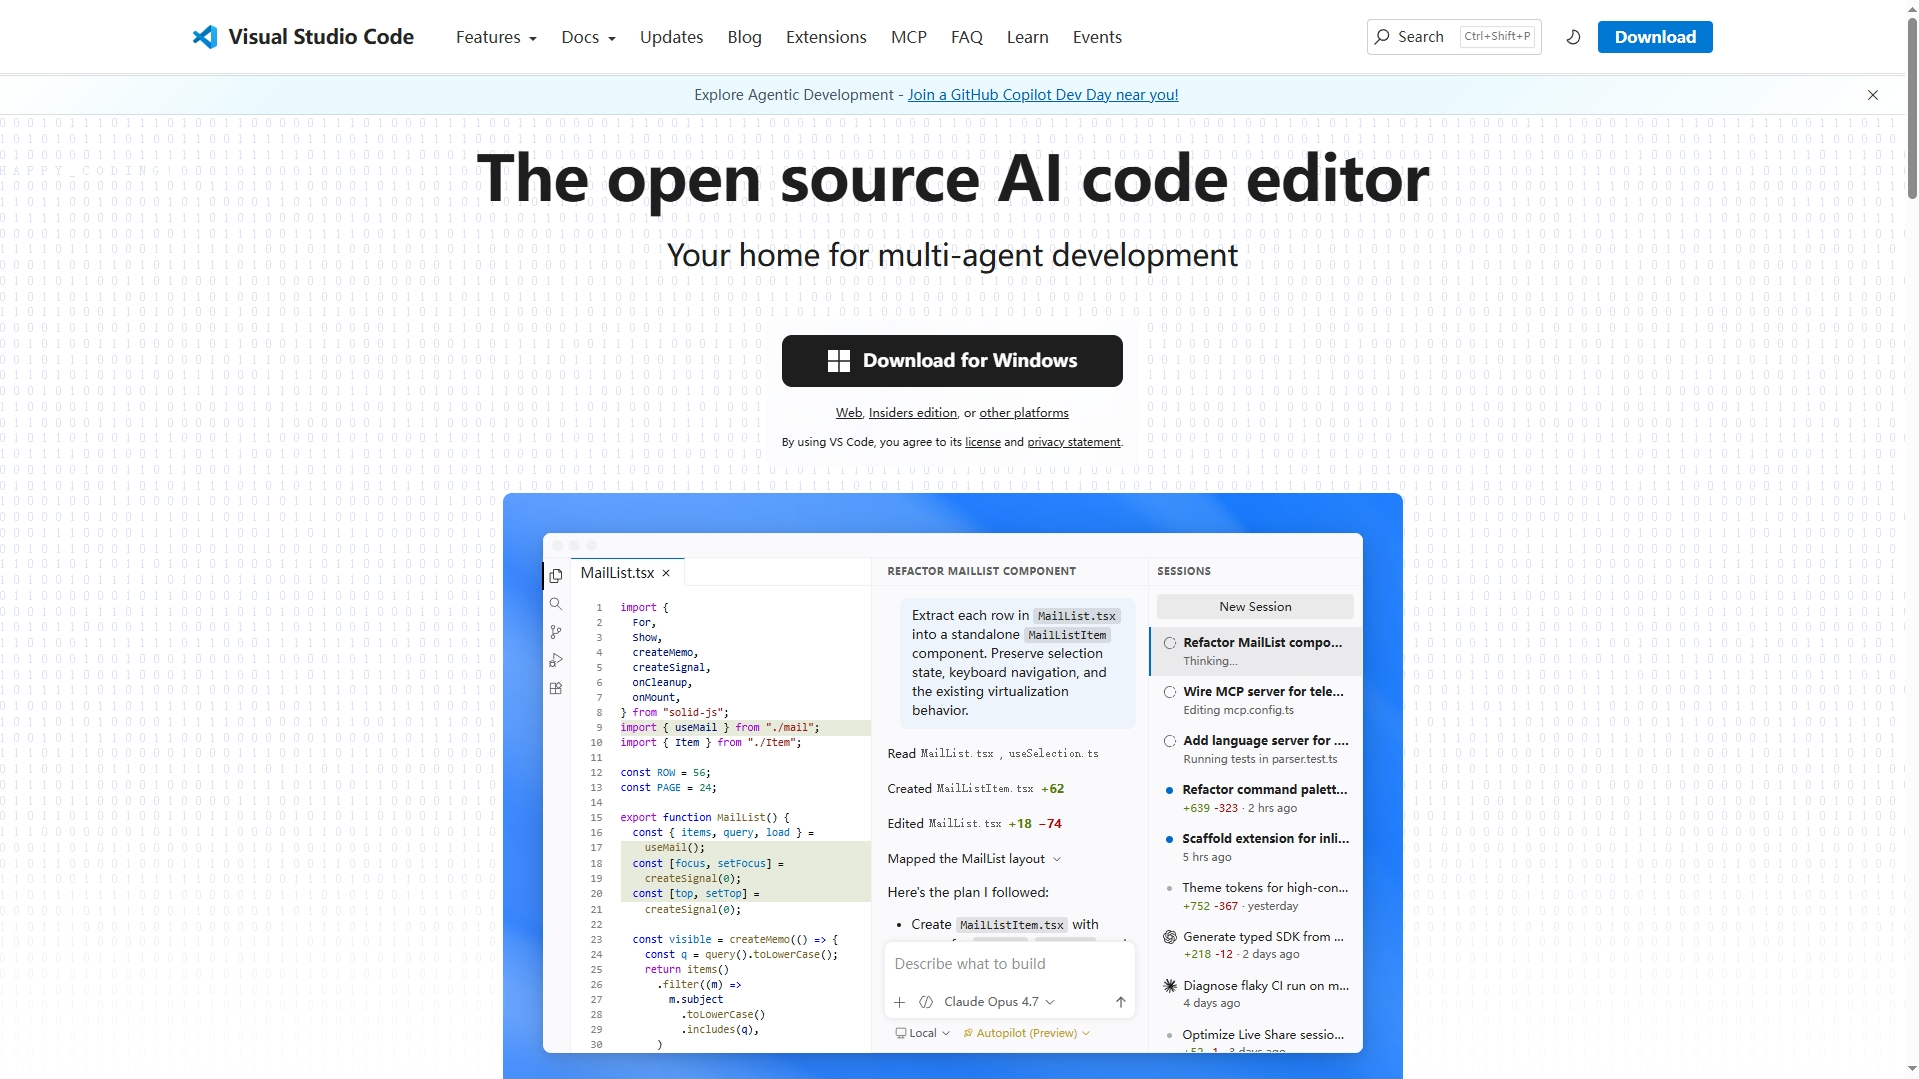Click icon of Generate typed SDK session
Viewport: 1919px width, 1079px height.
(x=1169, y=937)
